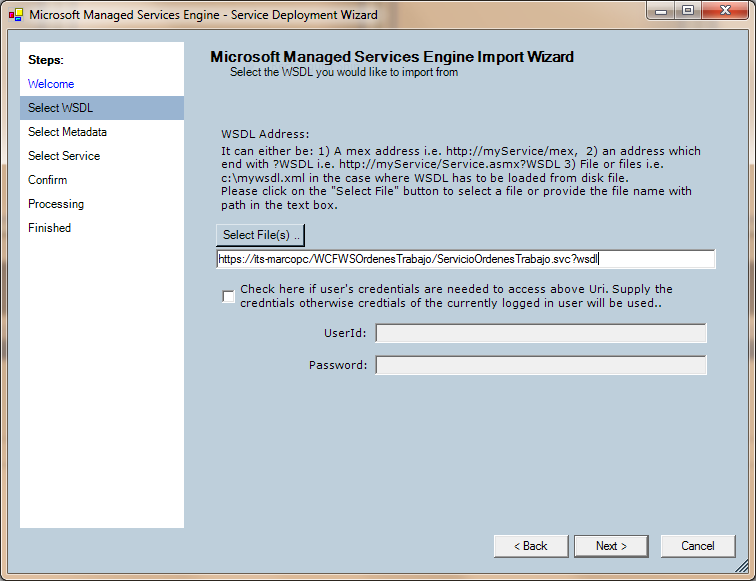The height and width of the screenshot is (581, 756).
Task: Click the 'WSDL Address:' label
Action: tap(265, 134)
